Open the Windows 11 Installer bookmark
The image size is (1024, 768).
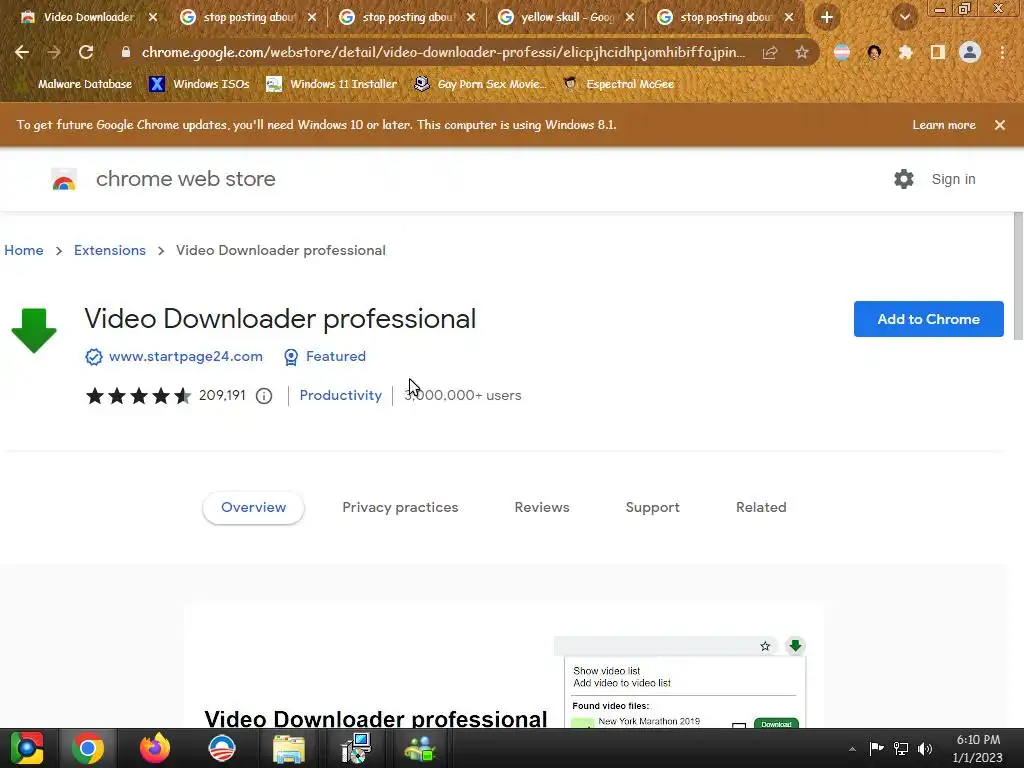click(332, 84)
